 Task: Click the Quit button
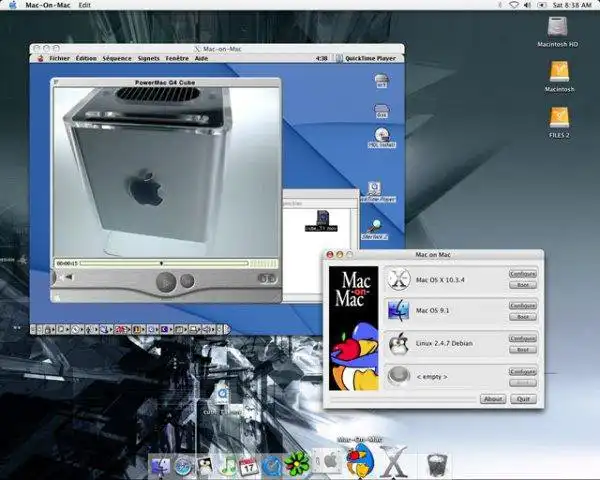coord(522,398)
